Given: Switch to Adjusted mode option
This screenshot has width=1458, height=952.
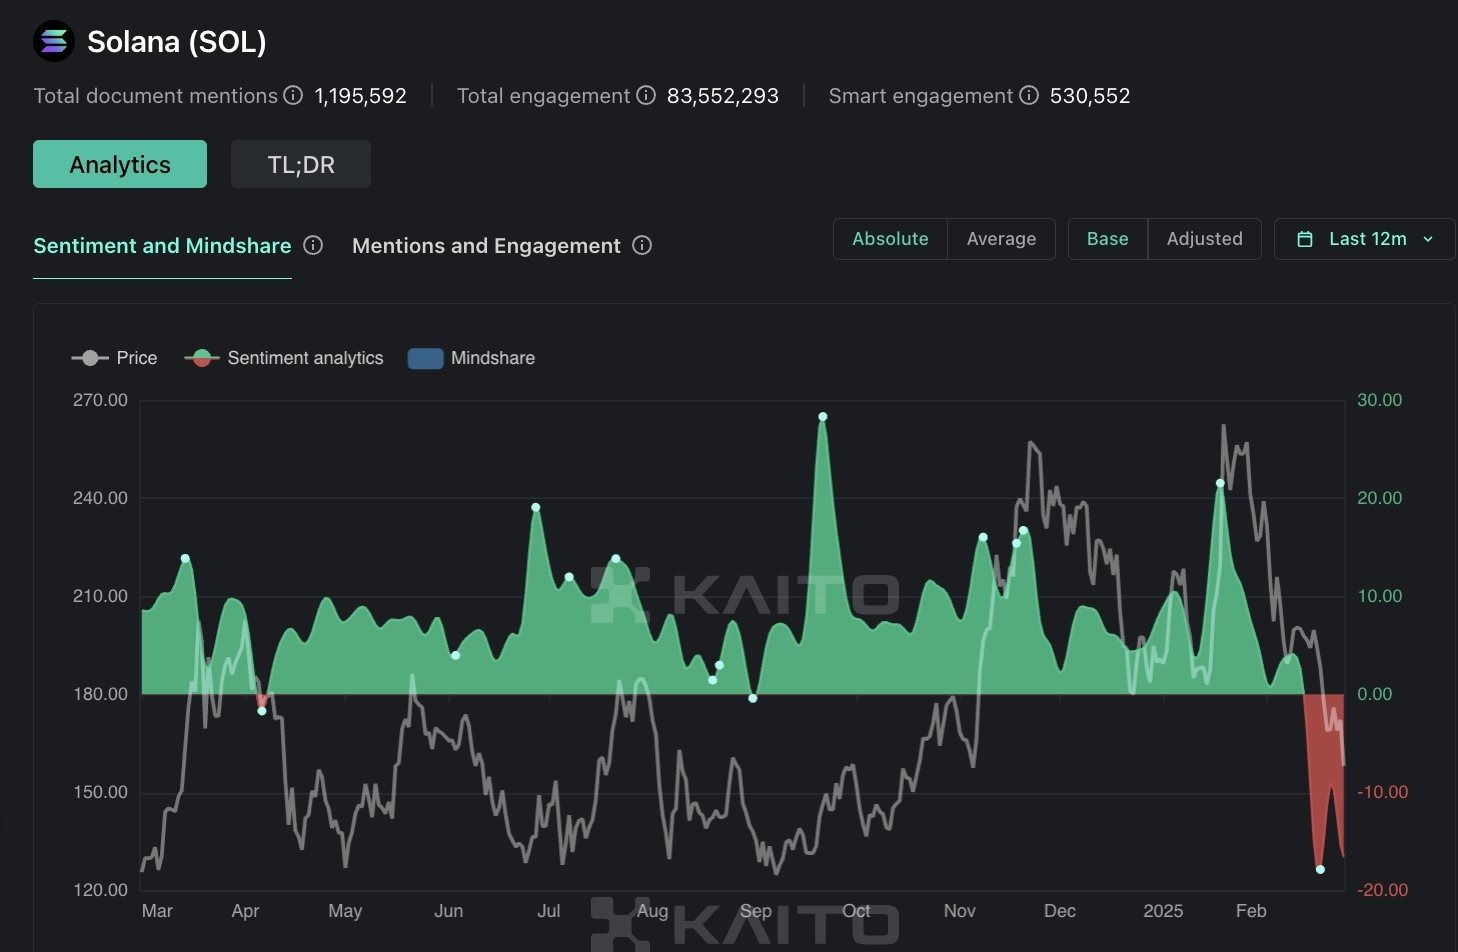Looking at the screenshot, I should click(1204, 239).
